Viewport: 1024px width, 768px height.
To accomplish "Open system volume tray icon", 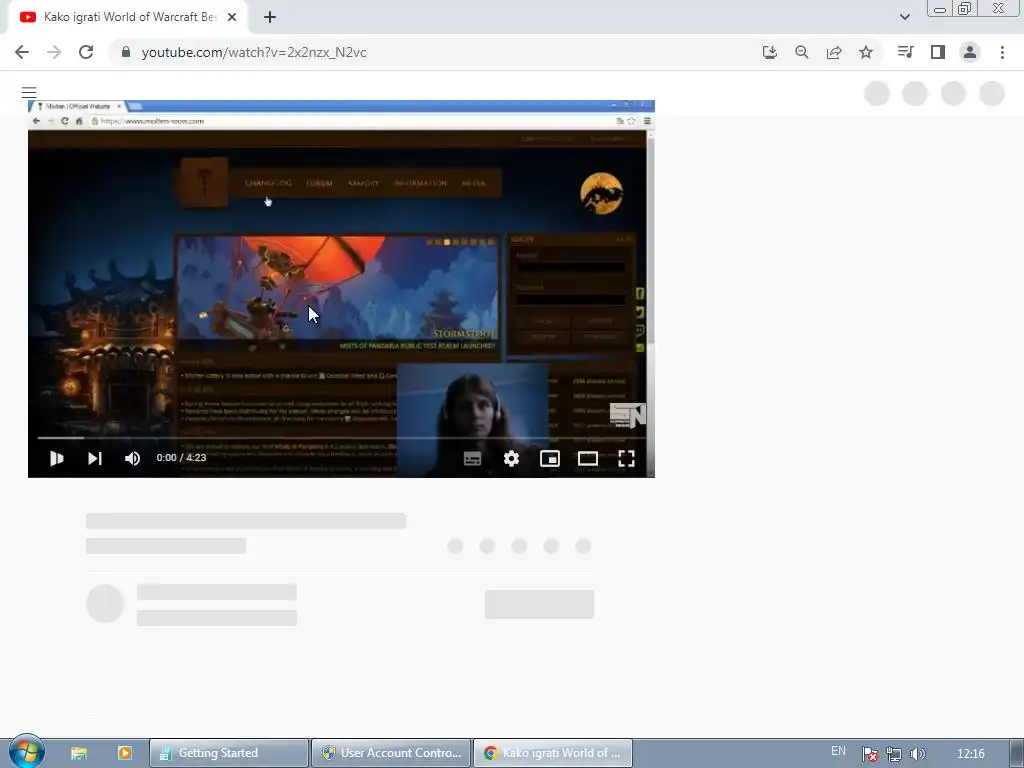I will [918, 754].
